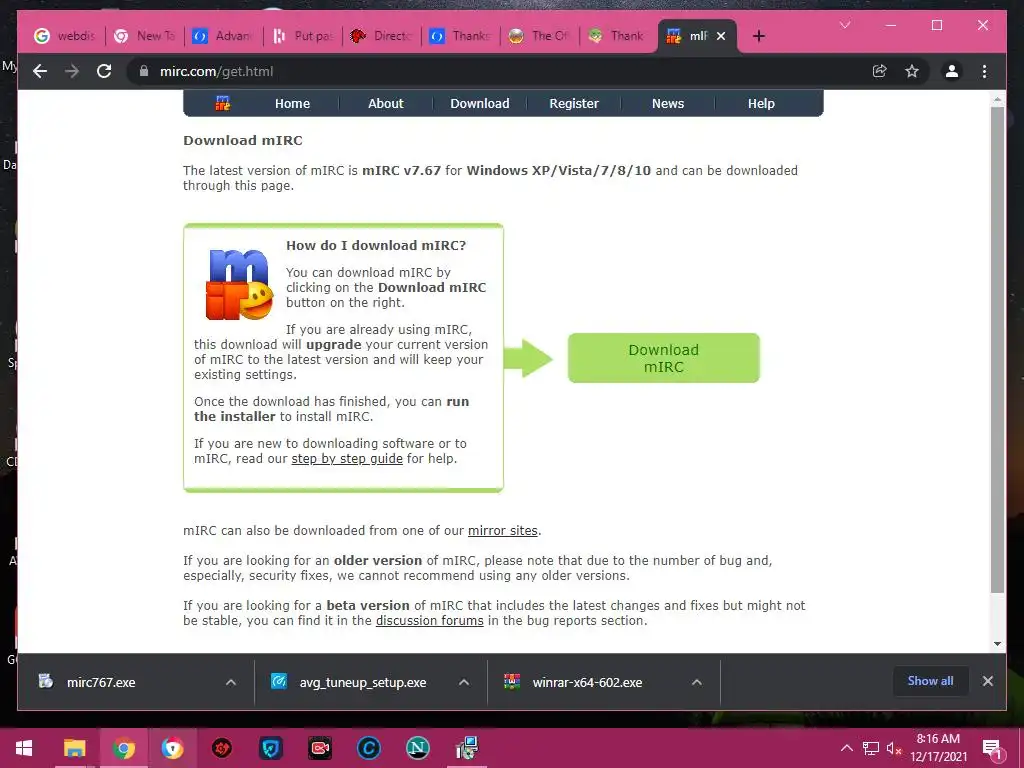Open the News page in site navigation
The image size is (1024, 768).
tap(667, 103)
